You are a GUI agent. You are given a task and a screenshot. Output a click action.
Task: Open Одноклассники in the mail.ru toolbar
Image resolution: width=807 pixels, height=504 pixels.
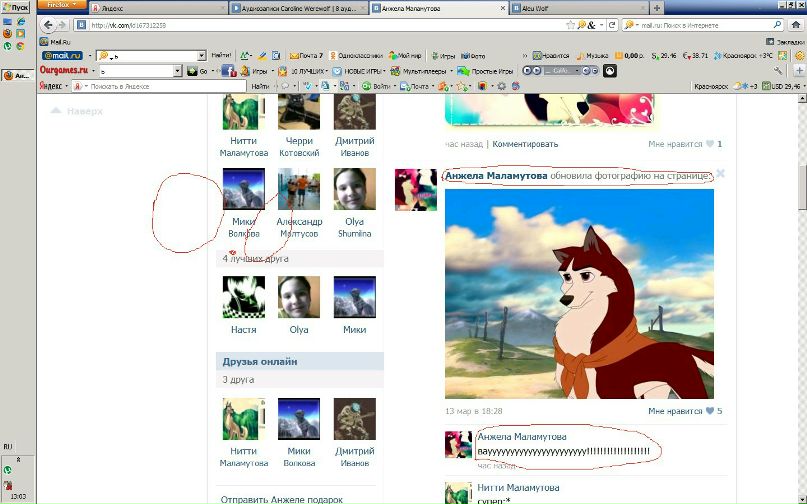click(356, 56)
